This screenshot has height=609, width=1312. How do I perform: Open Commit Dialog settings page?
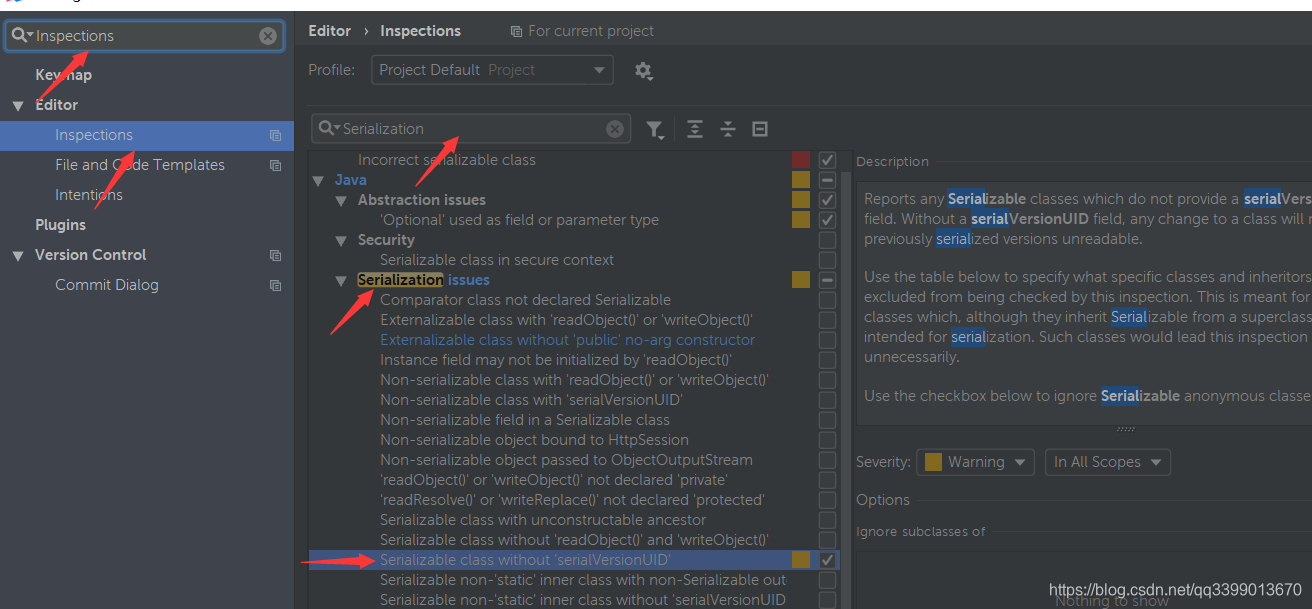[x=107, y=285]
